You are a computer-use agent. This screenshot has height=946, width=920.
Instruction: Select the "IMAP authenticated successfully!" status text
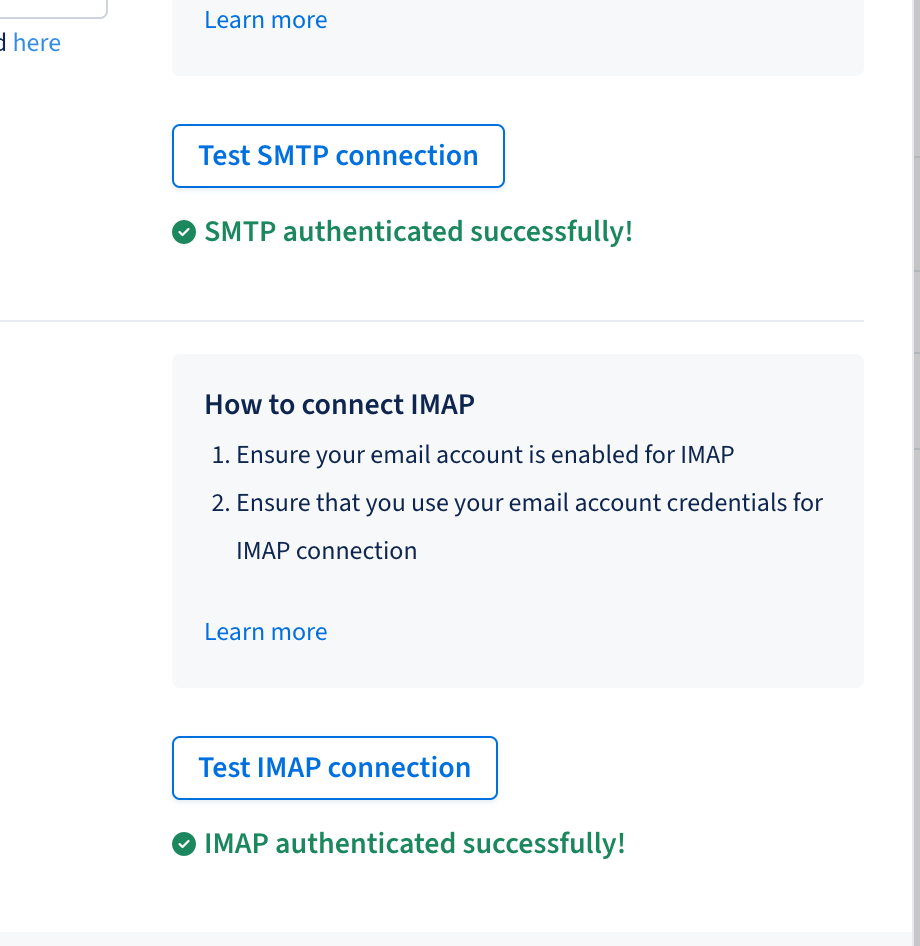coord(414,844)
